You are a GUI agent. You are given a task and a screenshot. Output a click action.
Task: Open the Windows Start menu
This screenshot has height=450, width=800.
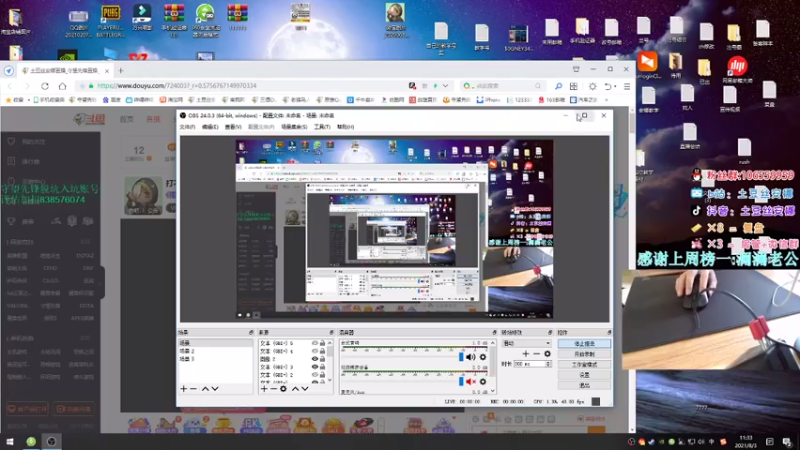pyautogui.click(x=10, y=442)
